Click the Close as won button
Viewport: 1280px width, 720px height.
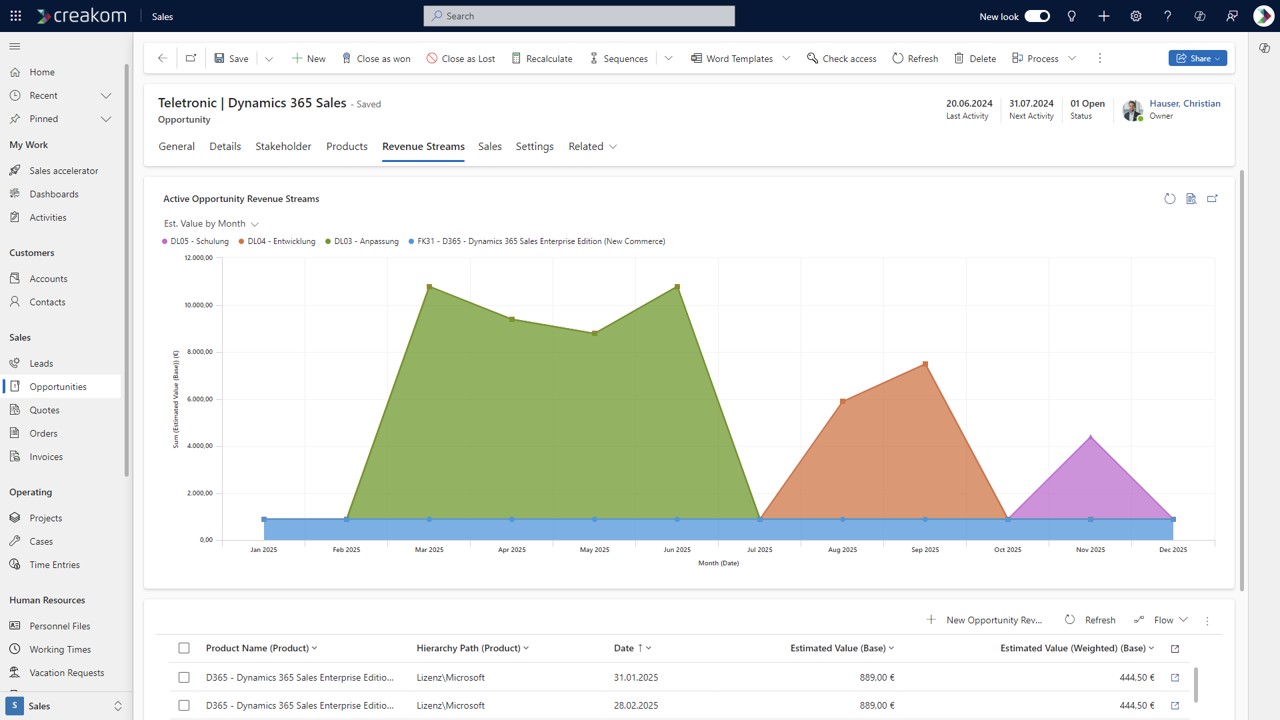tap(376, 58)
